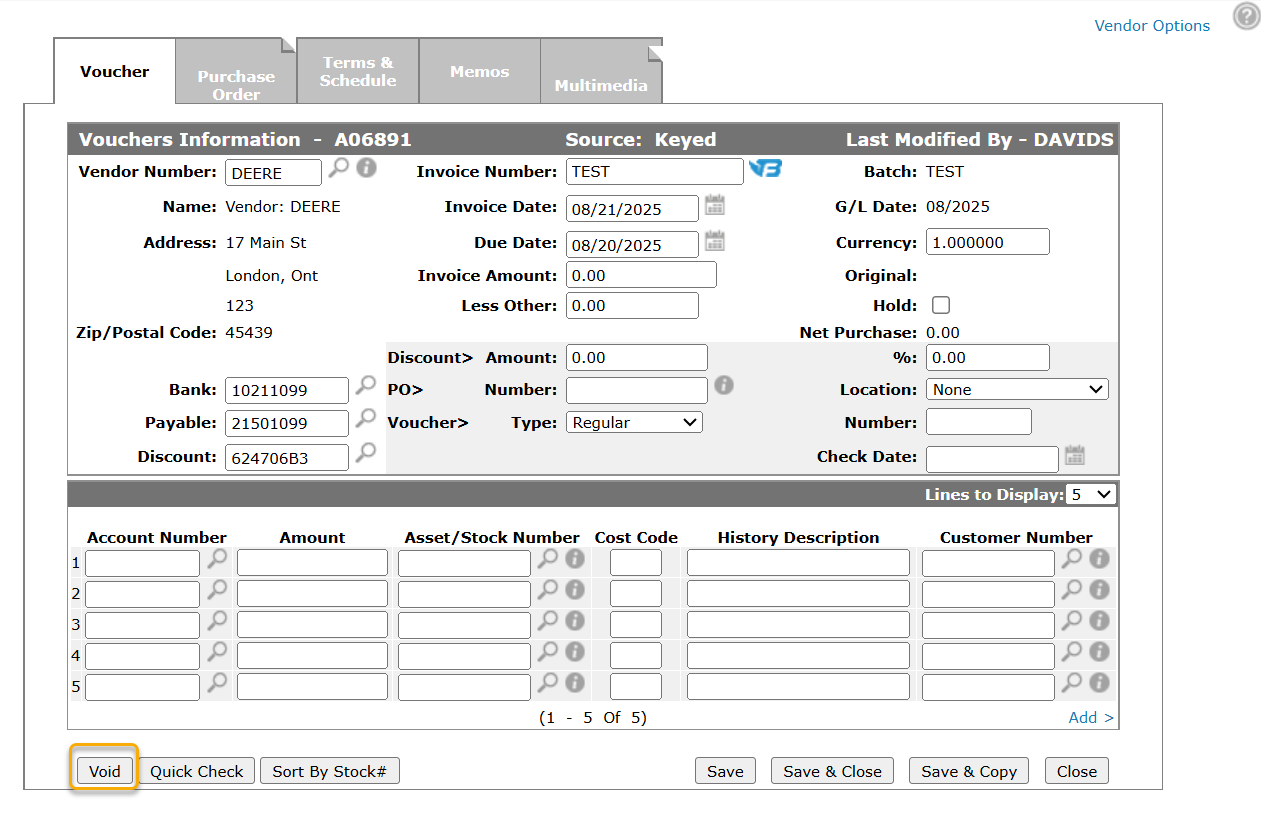Switch to the Purchase Order tab
The height and width of the screenshot is (830, 1261).
pos(236,84)
